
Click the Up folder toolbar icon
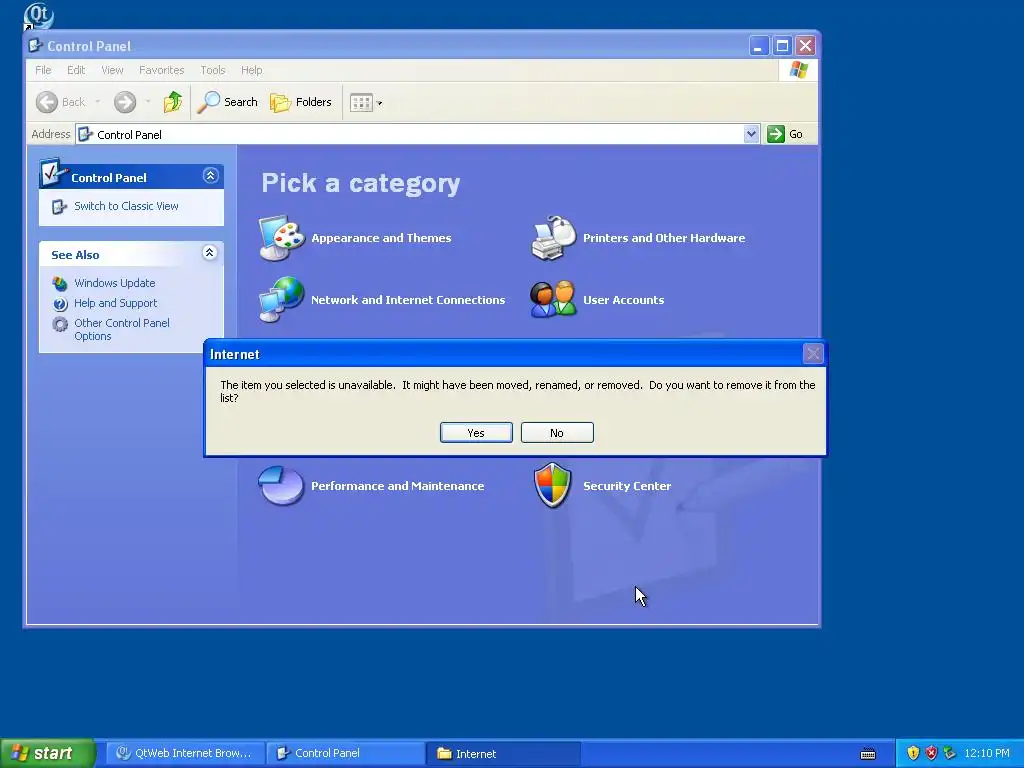coord(173,102)
